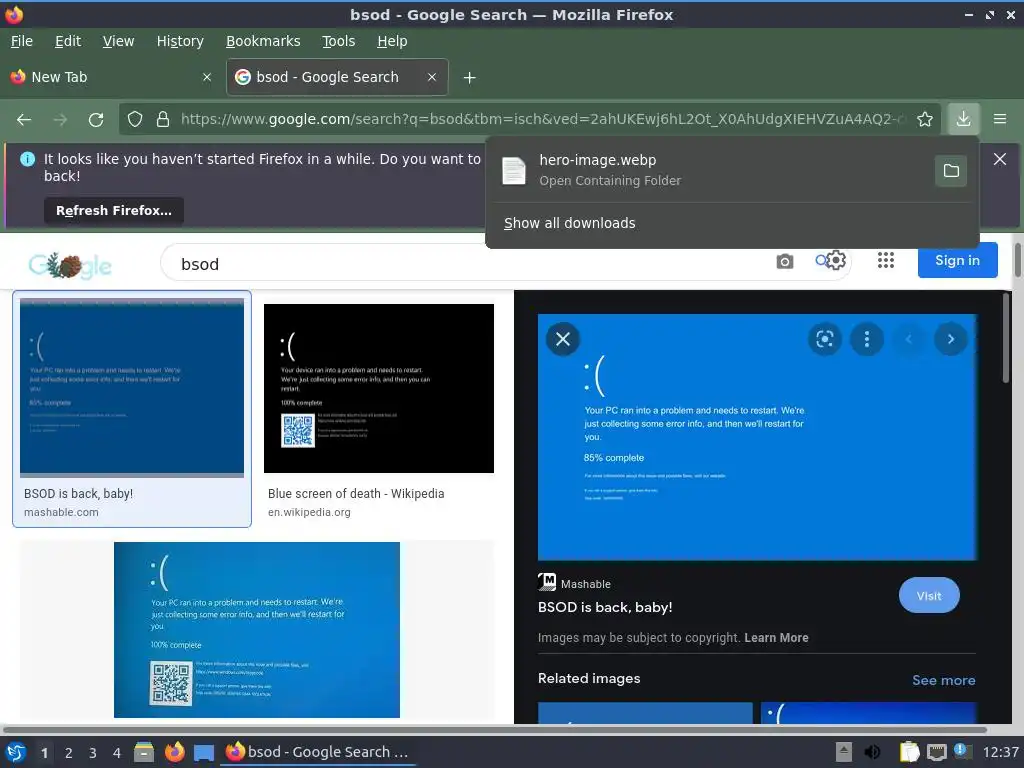Open the Learn More copyright link
This screenshot has width=1024, height=768.
coord(776,638)
